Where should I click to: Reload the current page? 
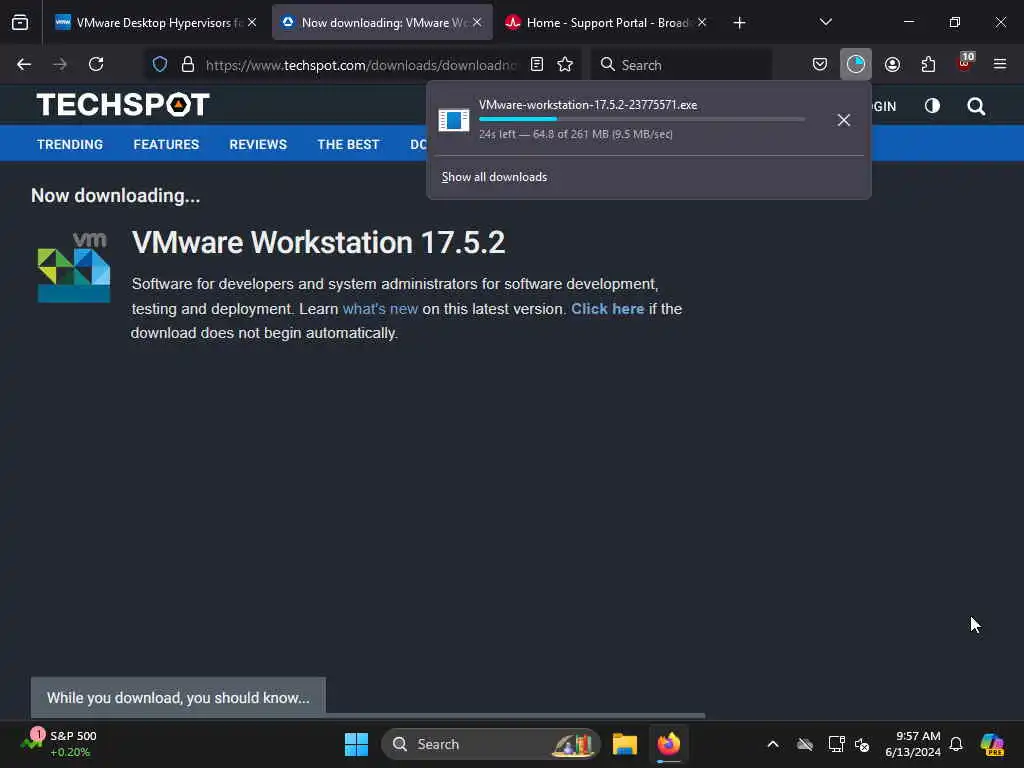(96, 64)
